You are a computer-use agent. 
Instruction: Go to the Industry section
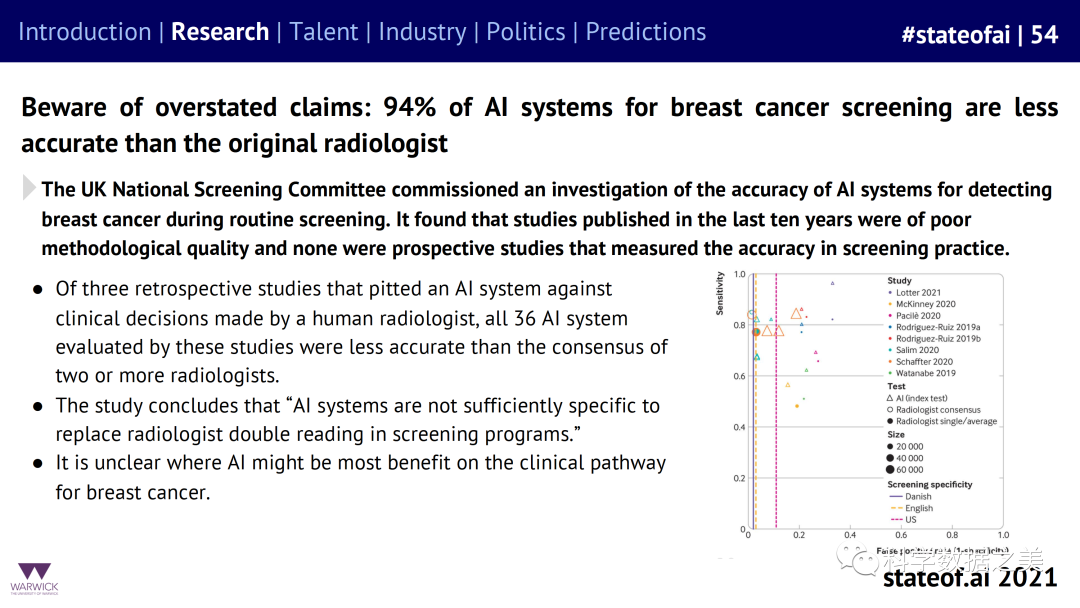click(422, 32)
